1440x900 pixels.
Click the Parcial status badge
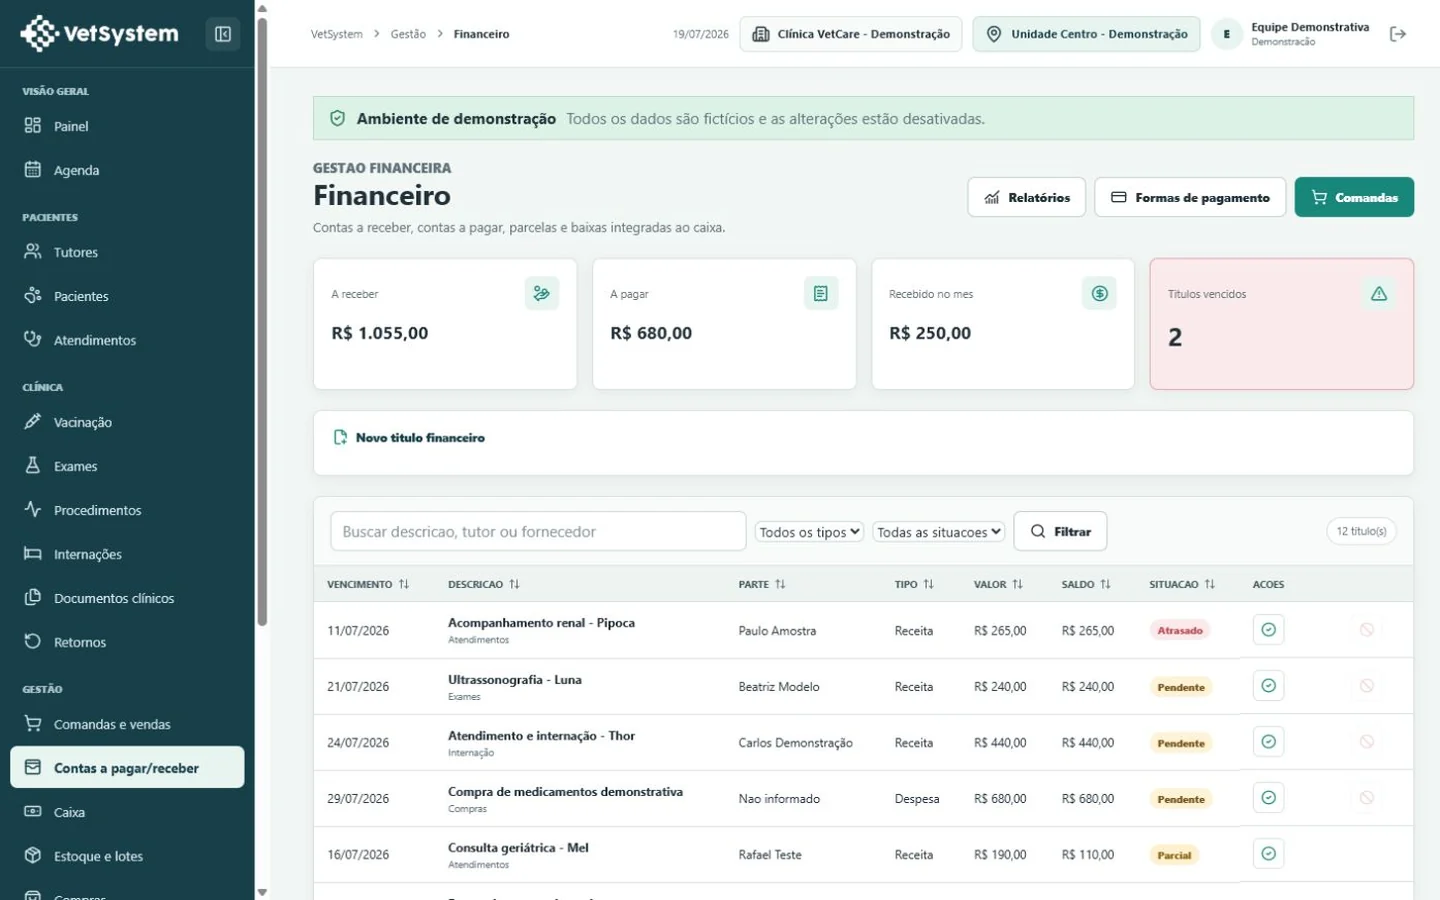coord(1174,855)
